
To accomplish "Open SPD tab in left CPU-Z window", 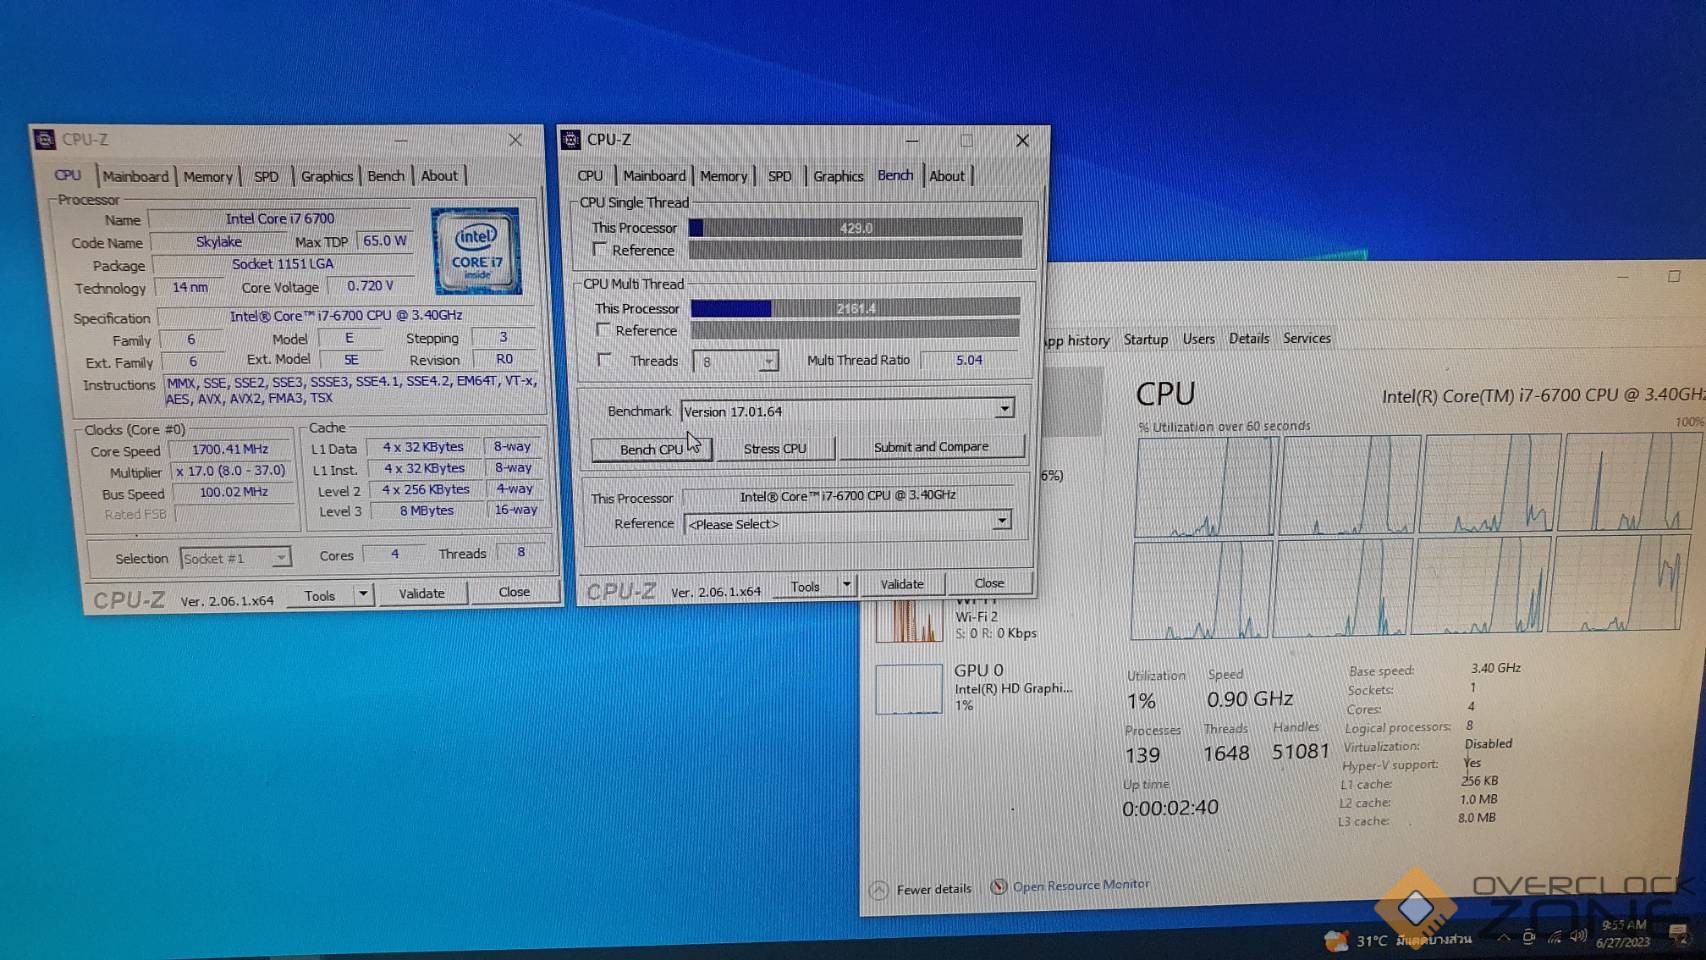I will [266, 176].
